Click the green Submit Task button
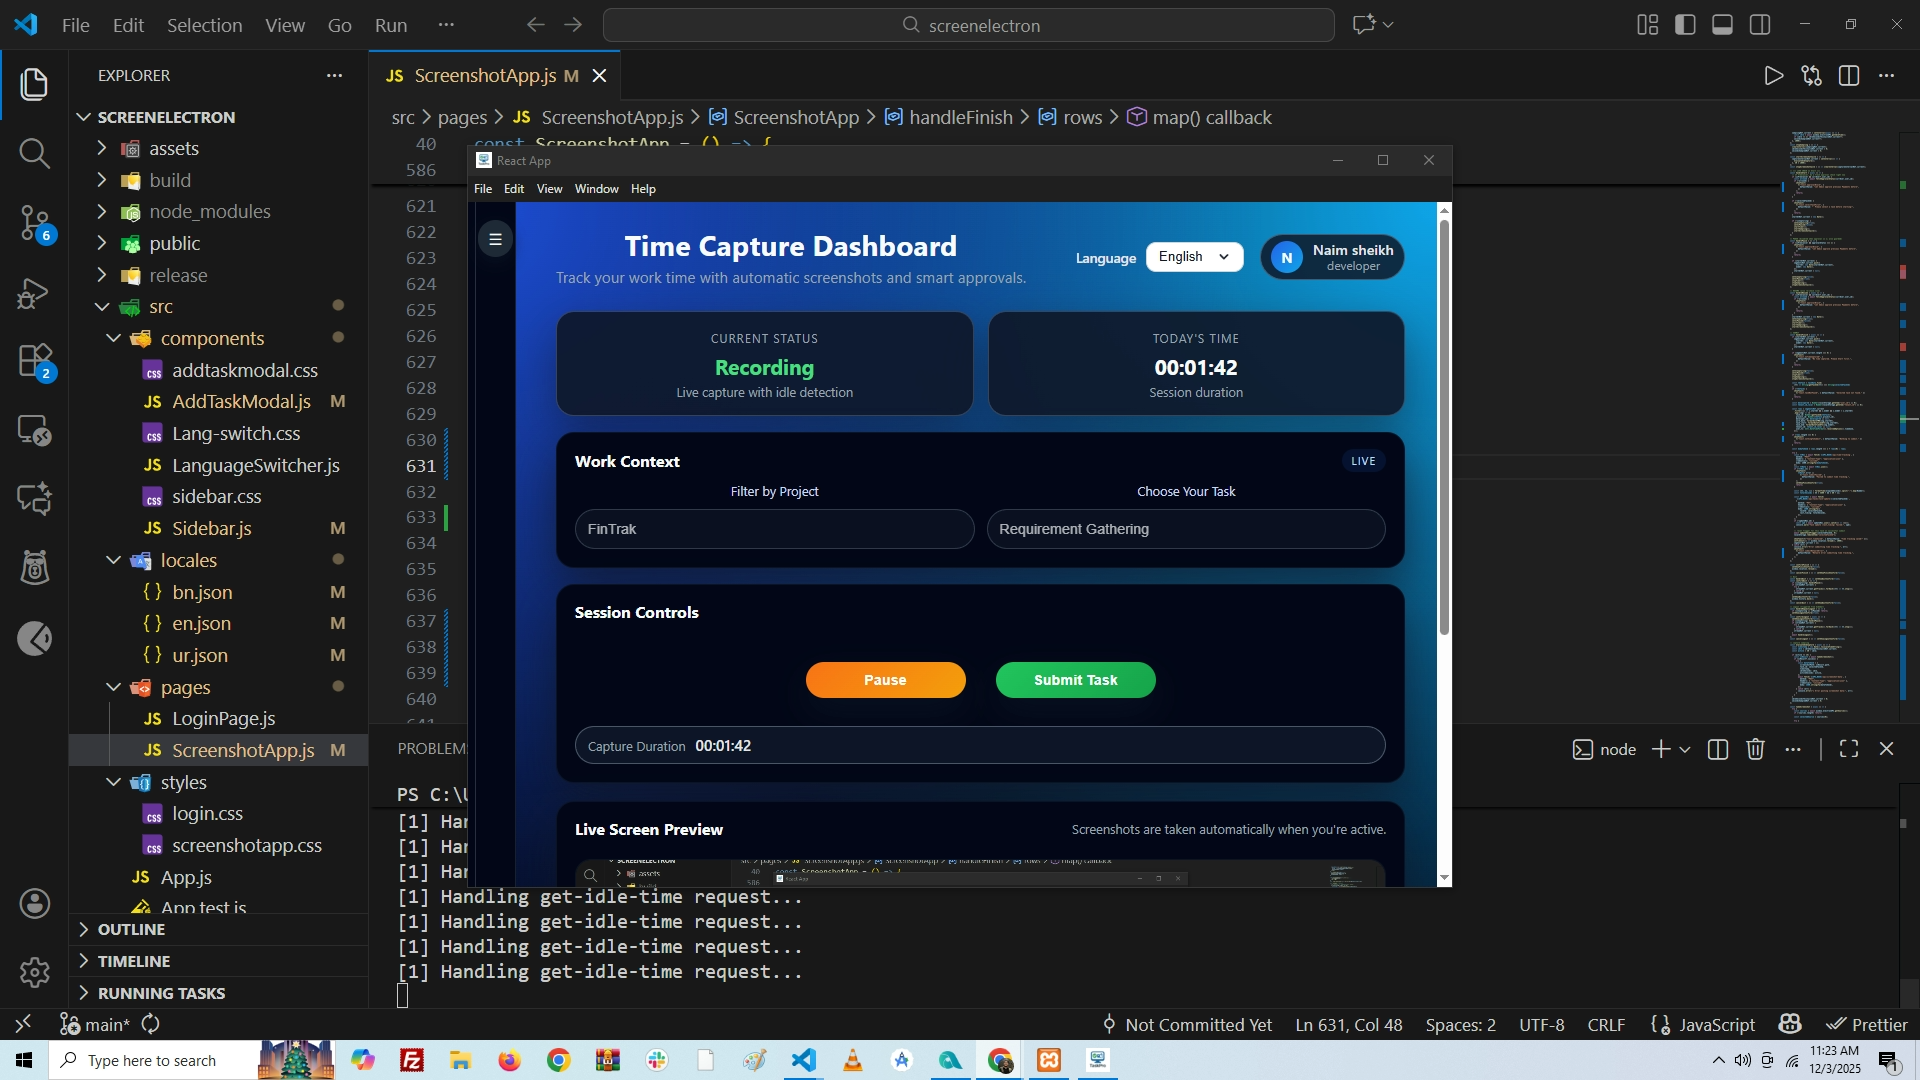1920x1080 pixels. point(1075,680)
